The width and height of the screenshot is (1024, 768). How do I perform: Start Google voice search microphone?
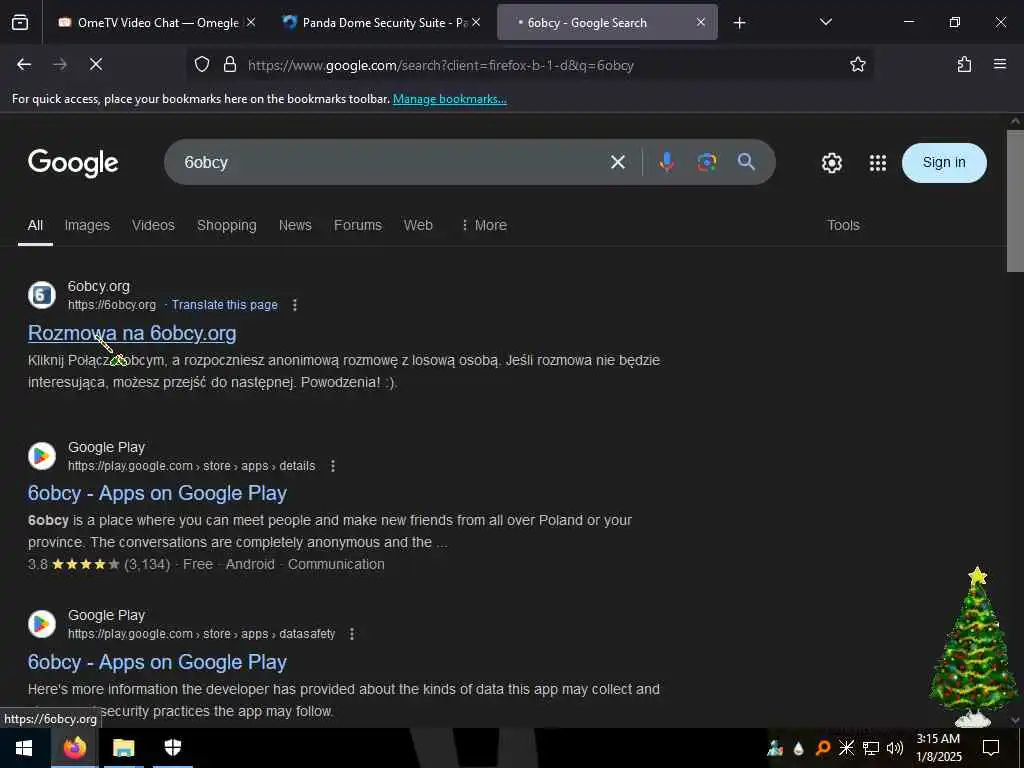pyautogui.click(x=667, y=162)
